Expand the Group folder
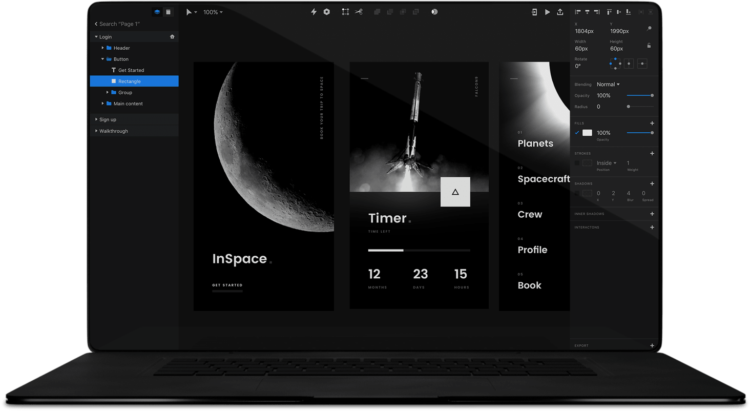 (x=107, y=92)
